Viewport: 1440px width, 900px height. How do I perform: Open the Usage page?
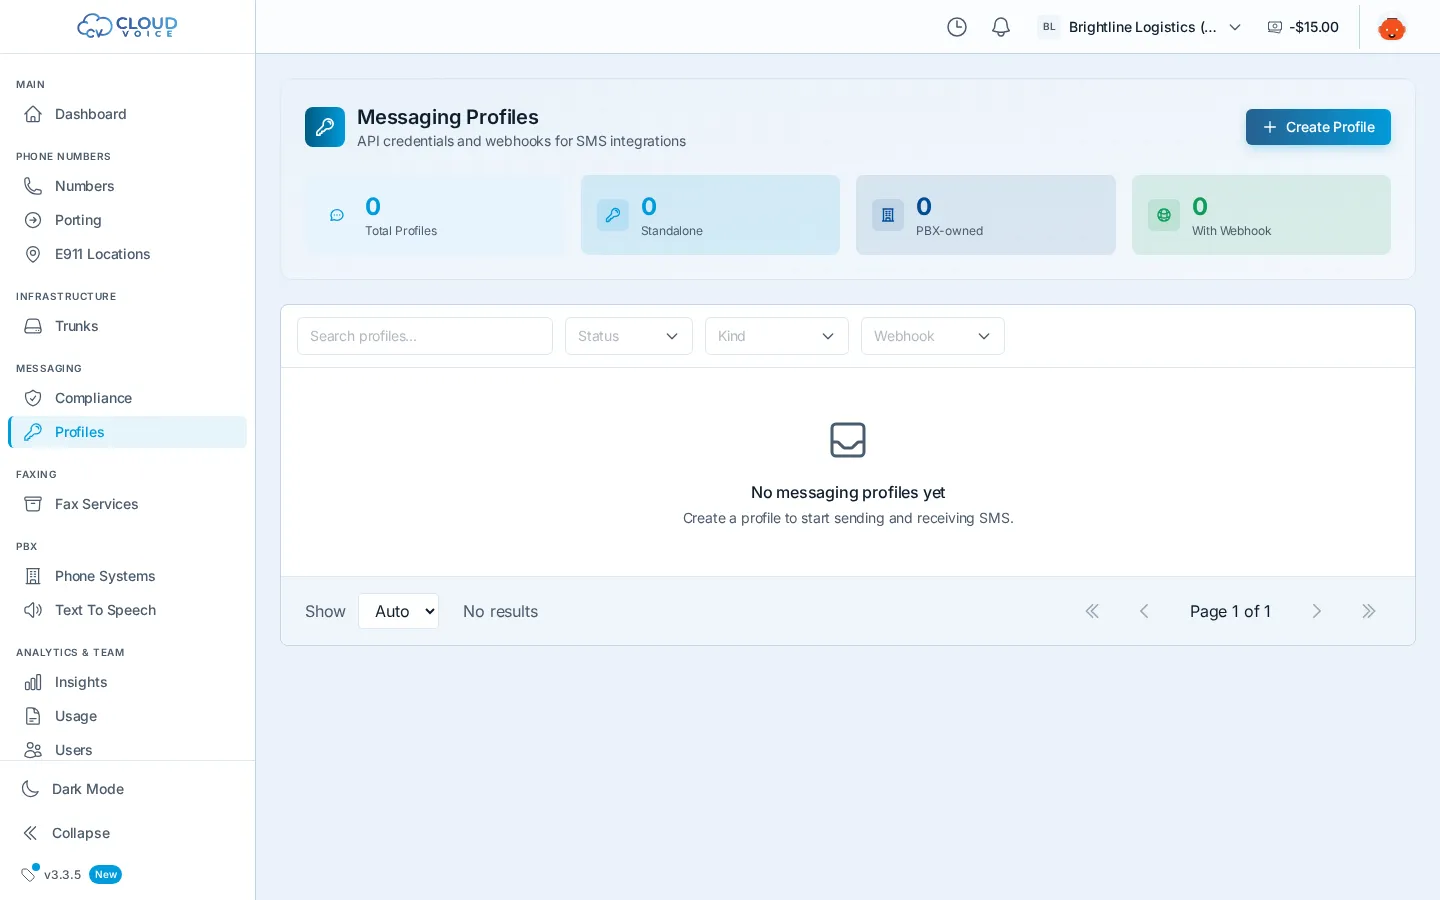click(x=127, y=716)
